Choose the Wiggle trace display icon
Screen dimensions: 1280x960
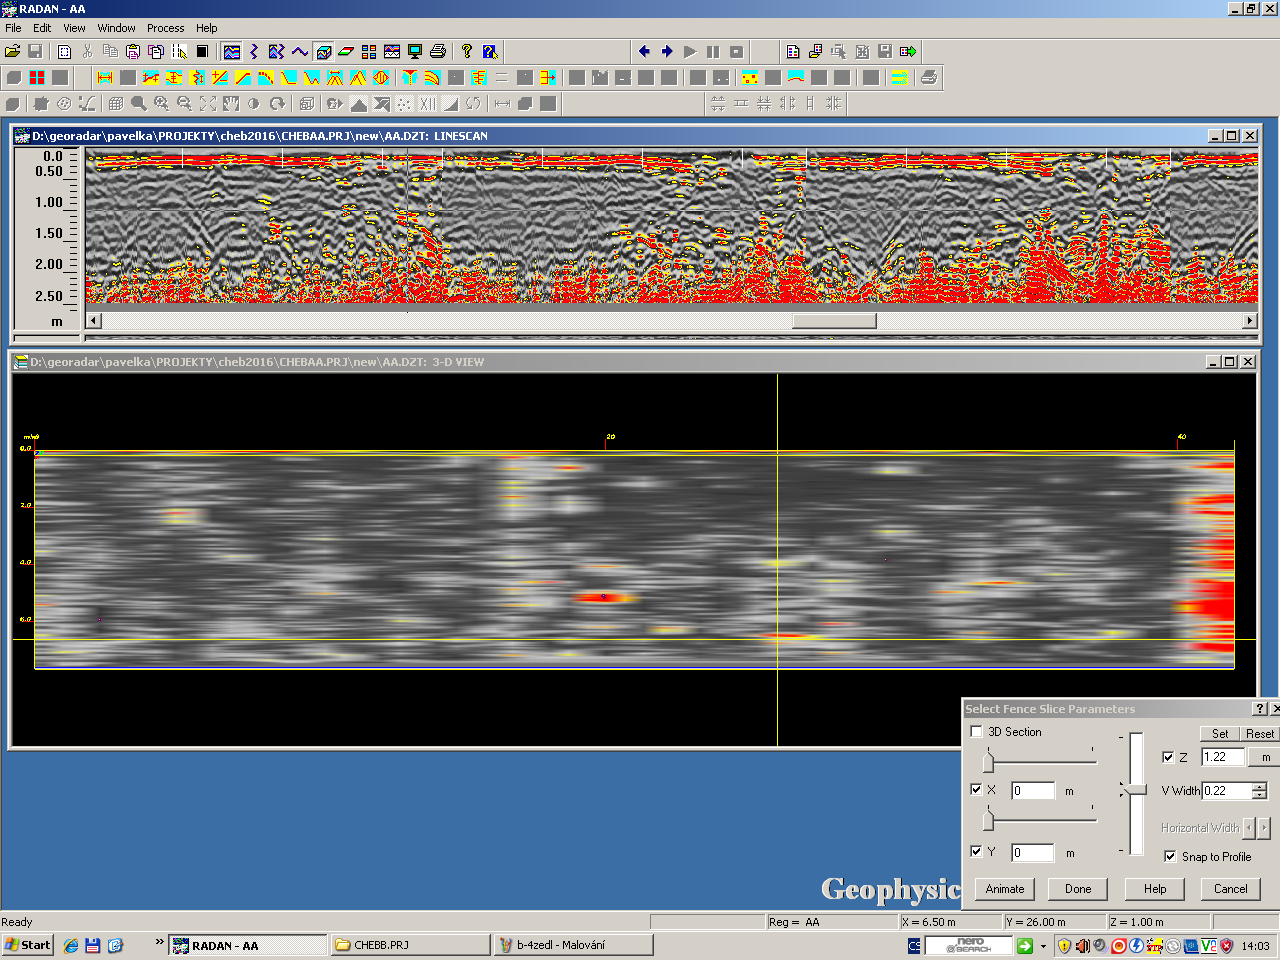pyautogui.click(x=254, y=51)
